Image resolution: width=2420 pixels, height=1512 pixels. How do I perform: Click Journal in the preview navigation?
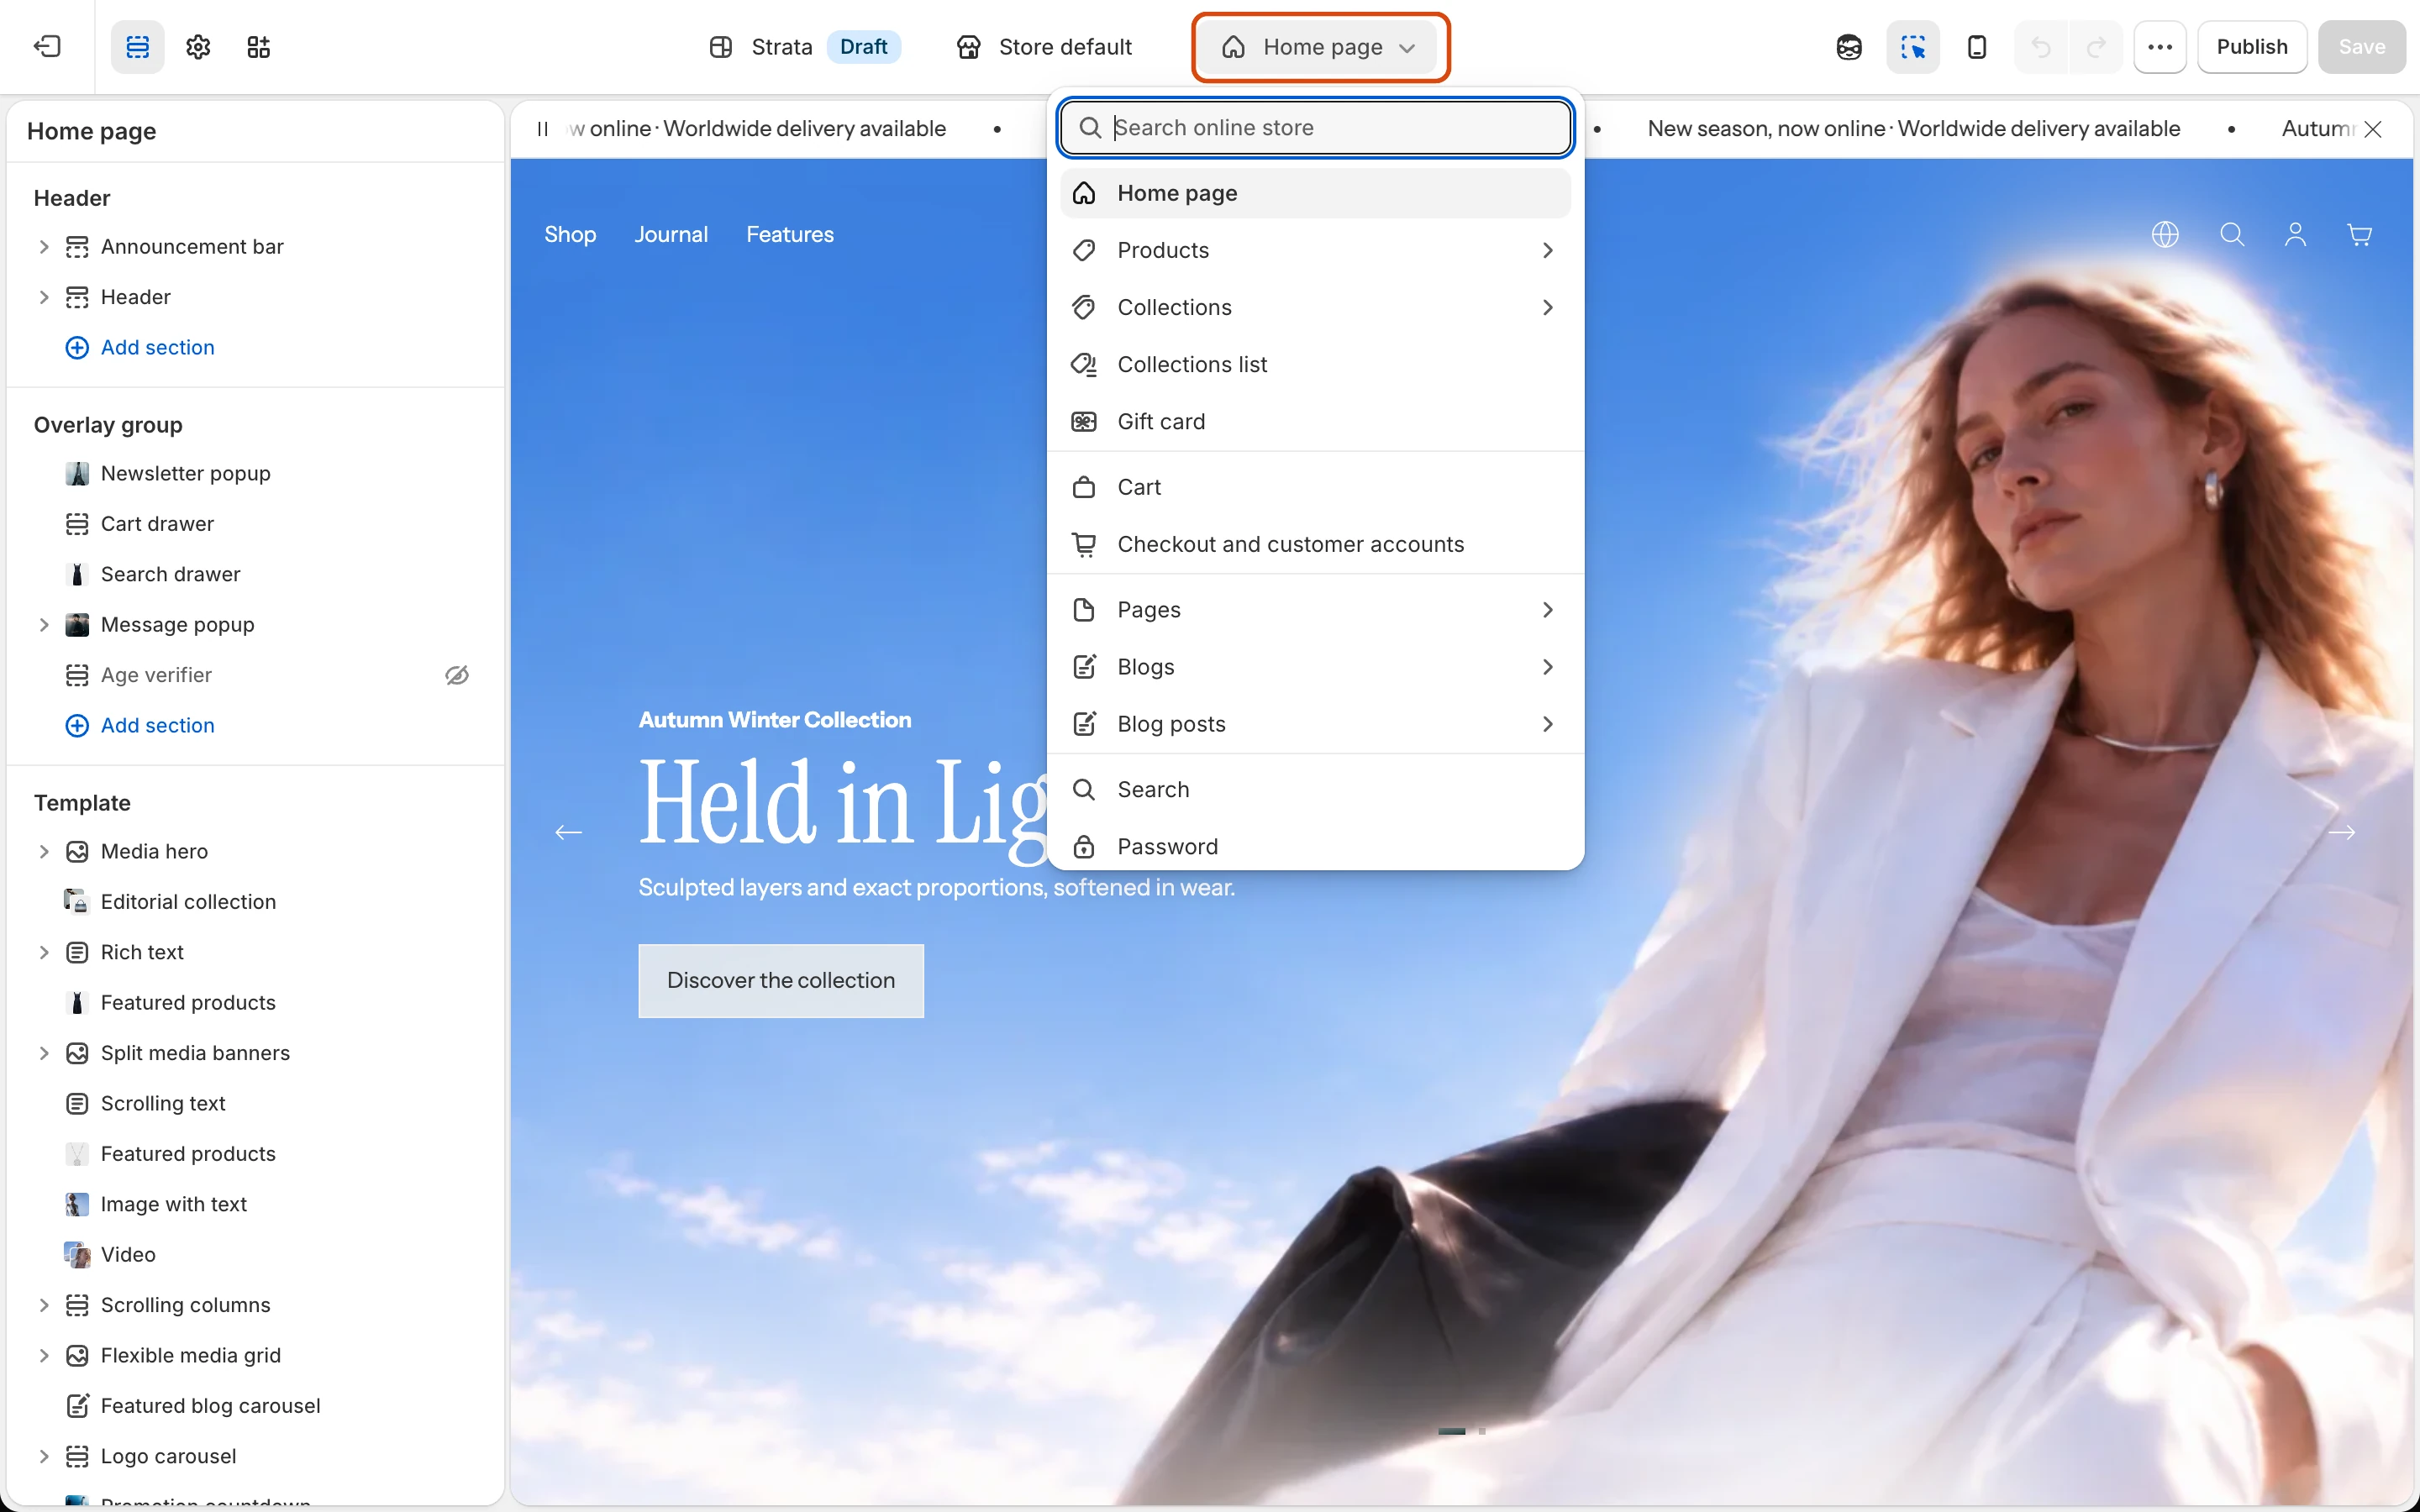671,234
